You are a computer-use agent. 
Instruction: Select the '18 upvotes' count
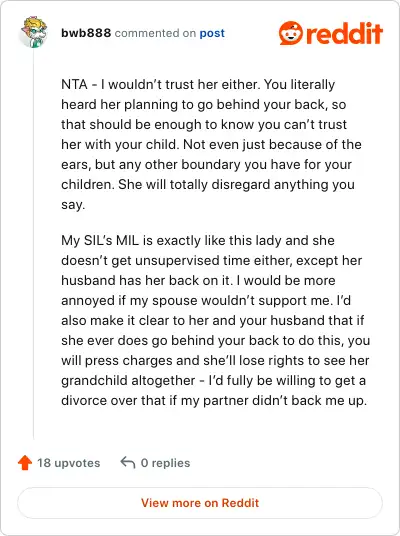[x=69, y=463]
